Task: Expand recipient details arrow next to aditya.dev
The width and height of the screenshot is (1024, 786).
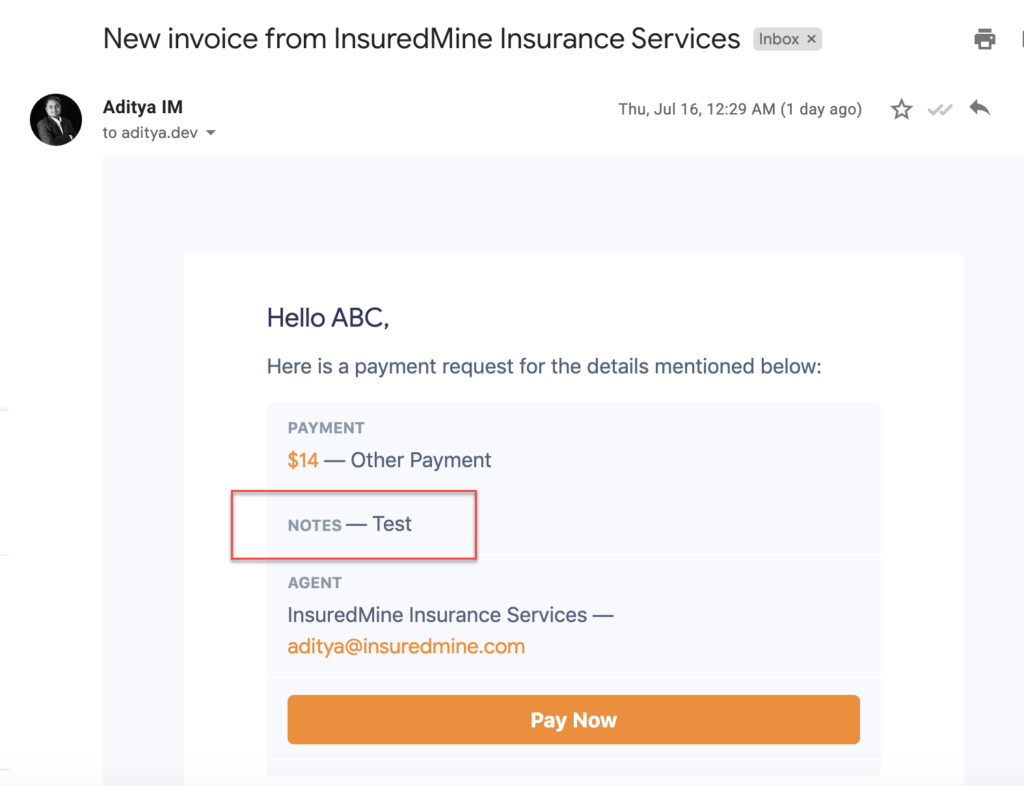Action: click(211, 133)
